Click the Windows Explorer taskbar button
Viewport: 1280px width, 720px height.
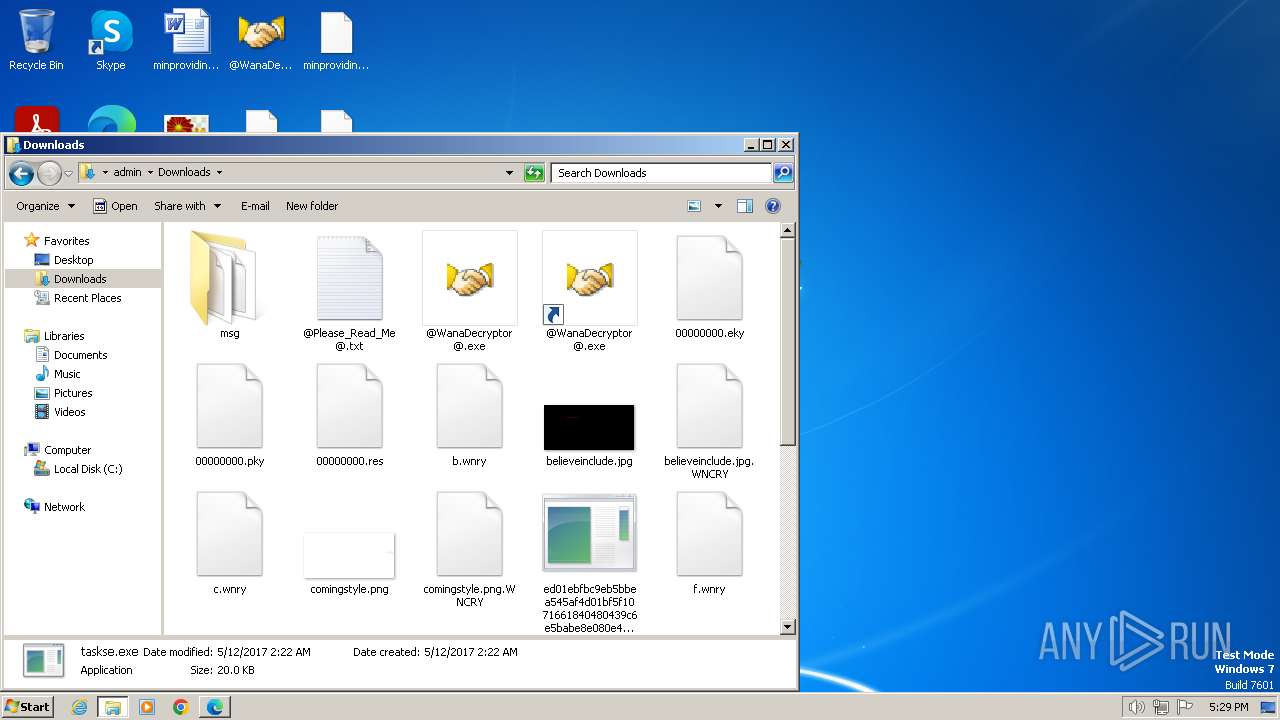click(113, 707)
